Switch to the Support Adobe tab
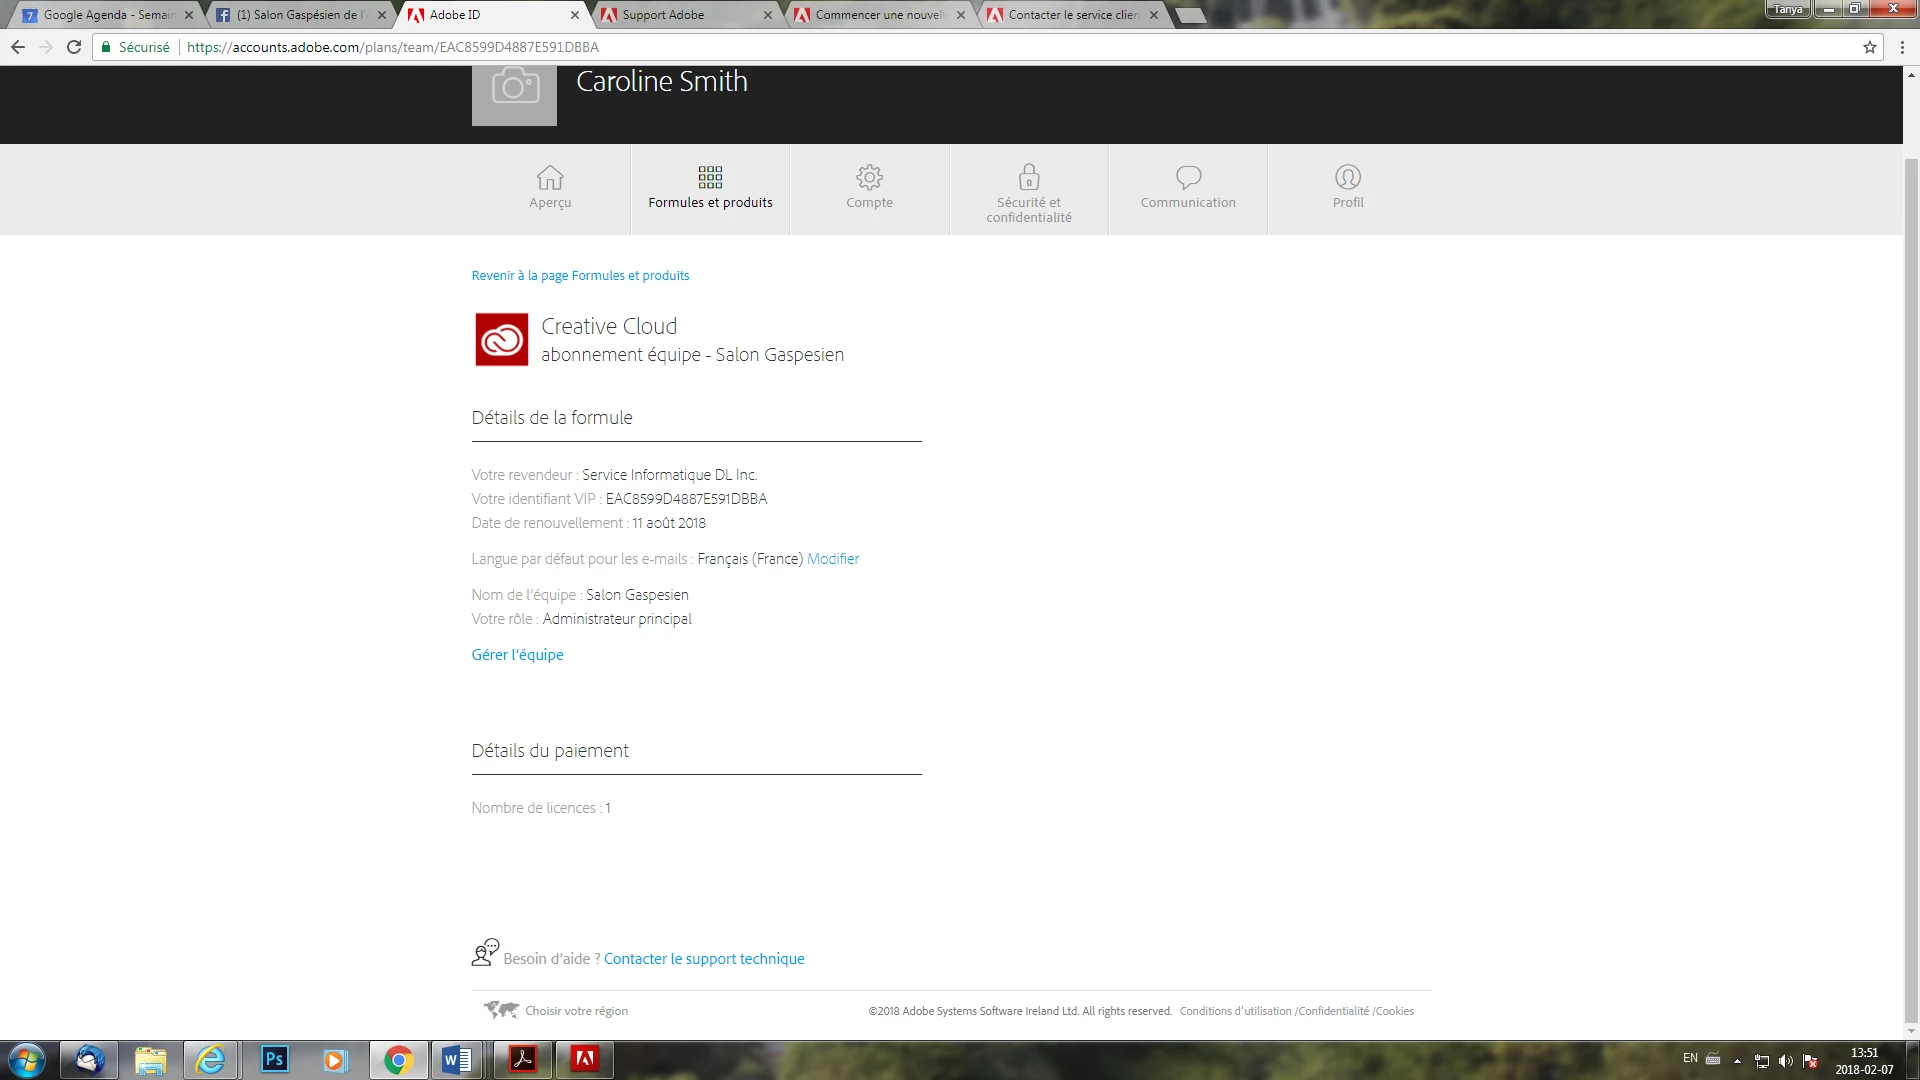The width and height of the screenshot is (1920, 1080). coord(663,15)
